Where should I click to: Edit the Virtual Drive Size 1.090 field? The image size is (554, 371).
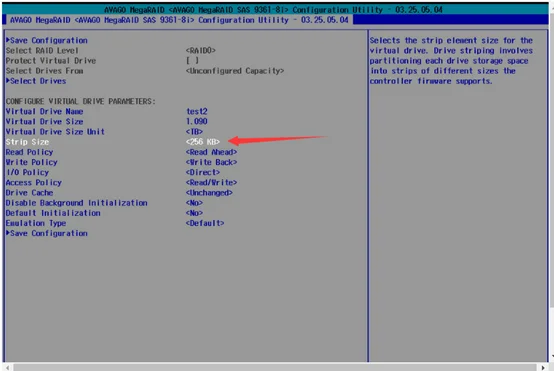197,122
